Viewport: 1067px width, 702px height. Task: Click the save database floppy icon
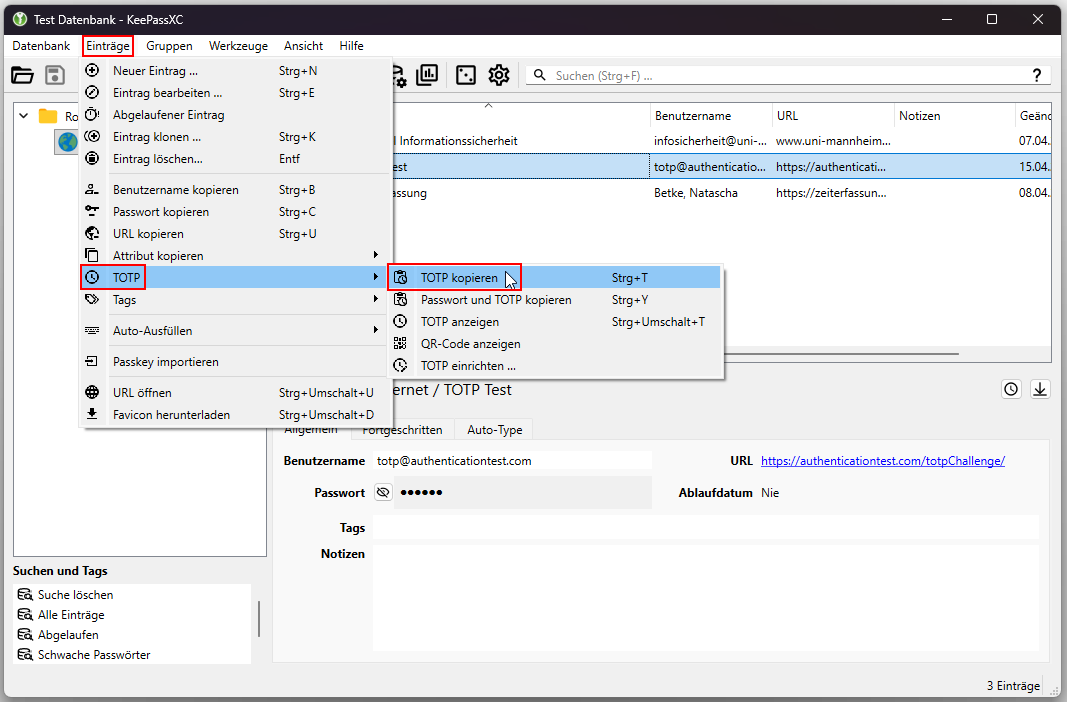[55, 75]
